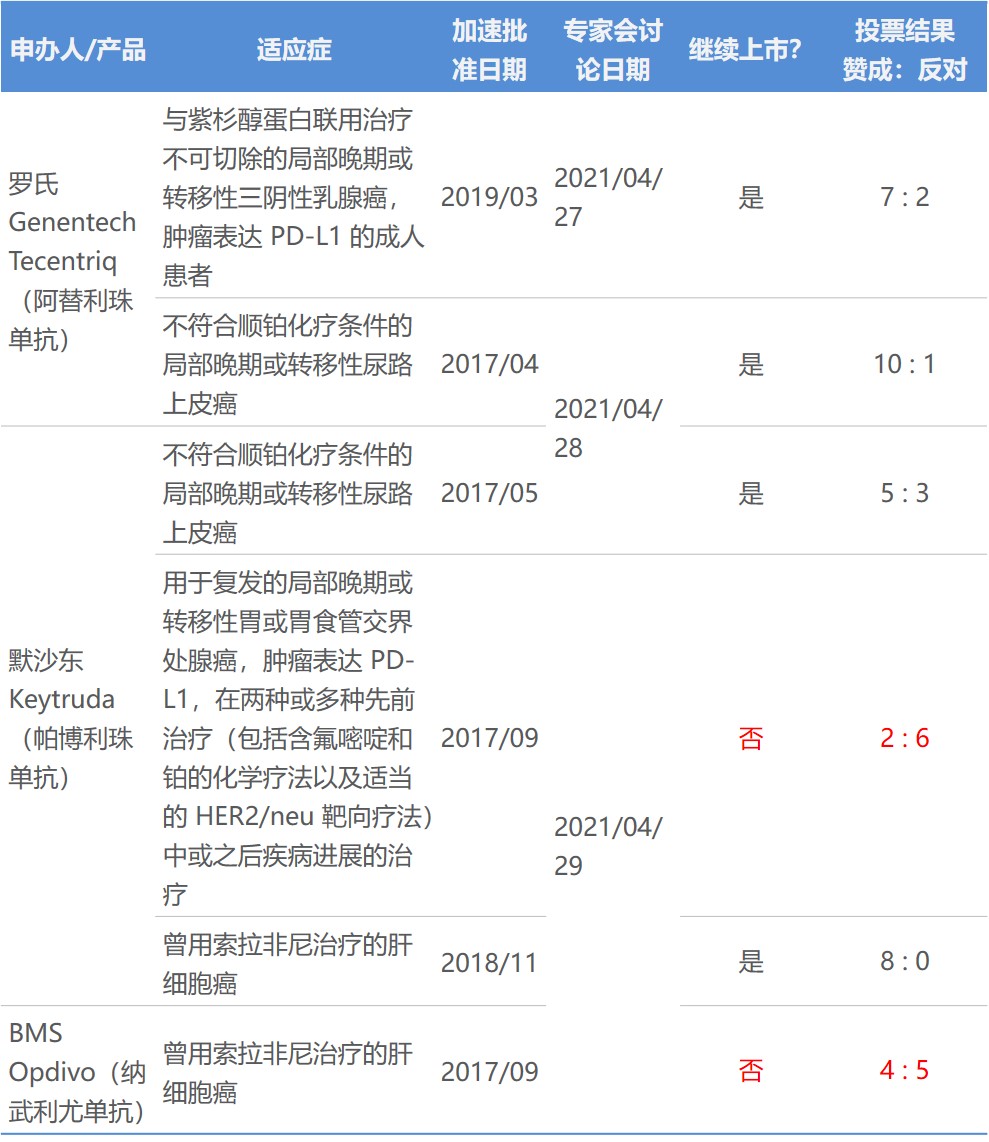Click meeting date 2021/04/27
The image size is (989, 1142).
[x=608, y=197]
